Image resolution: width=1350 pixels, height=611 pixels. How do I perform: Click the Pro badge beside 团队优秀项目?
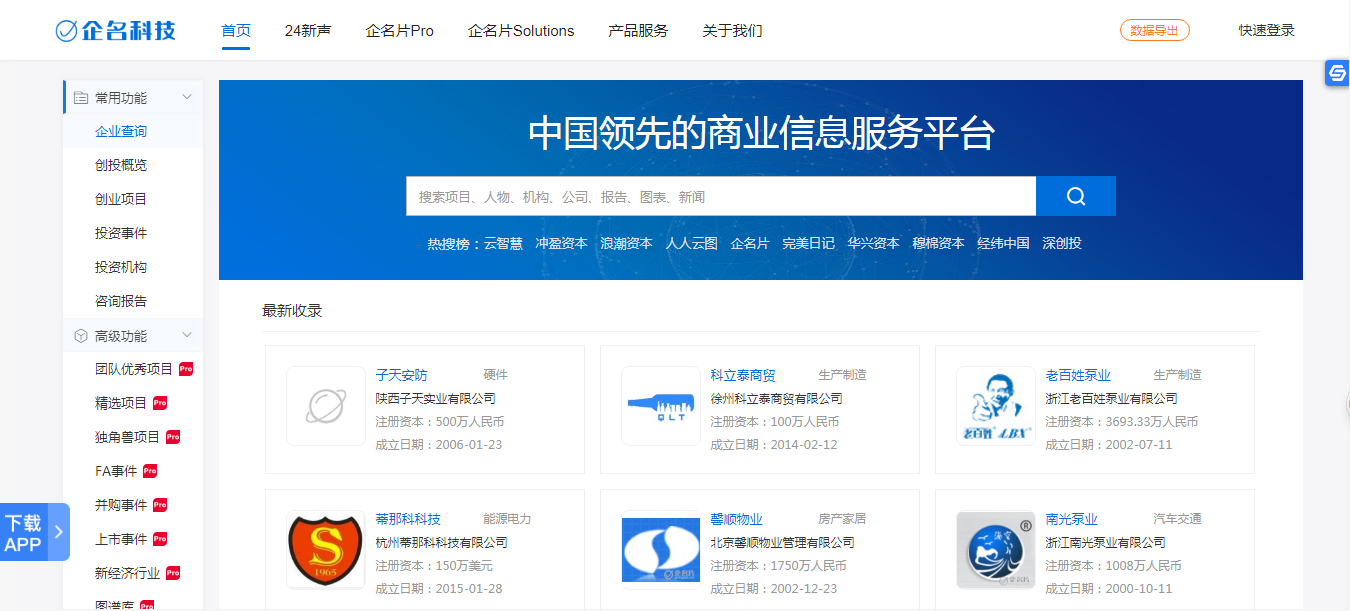pyautogui.click(x=186, y=369)
